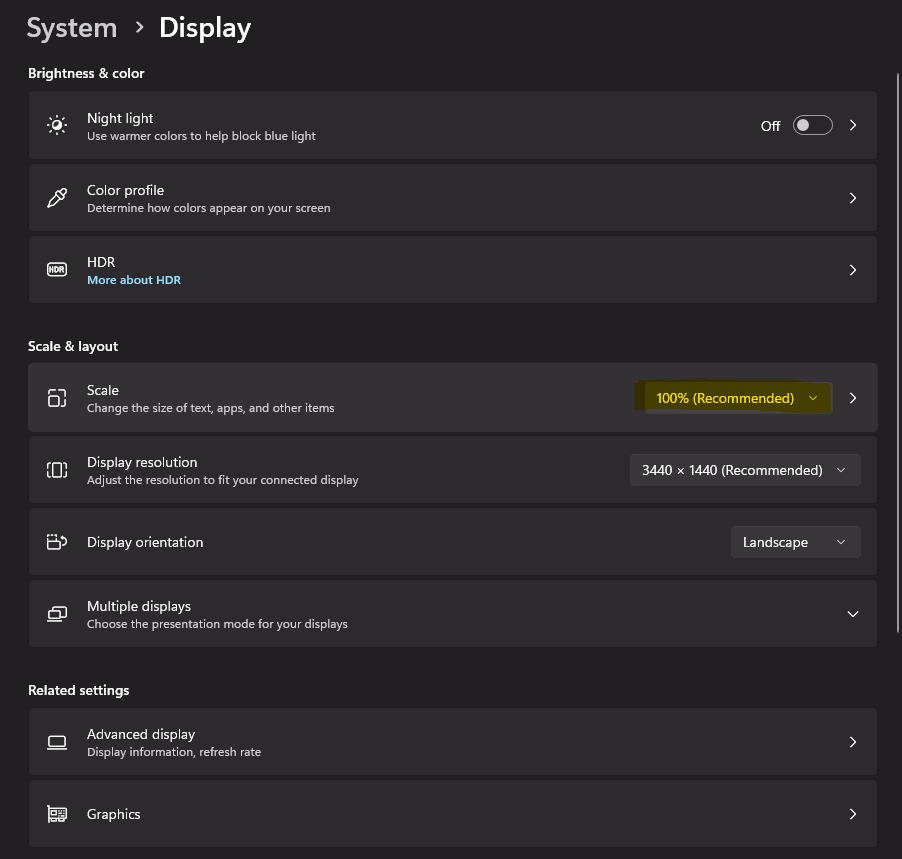Click the Display orientation icon
902x859 pixels.
point(57,542)
